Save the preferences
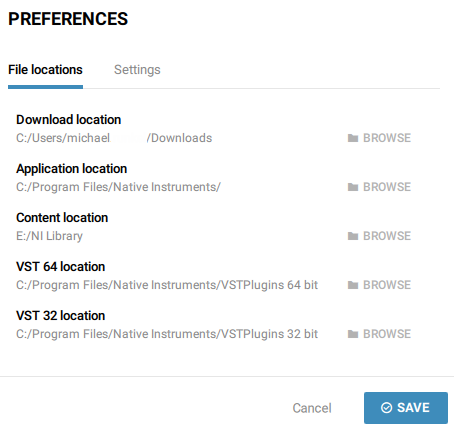 pyautogui.click(x=406, y=408)
